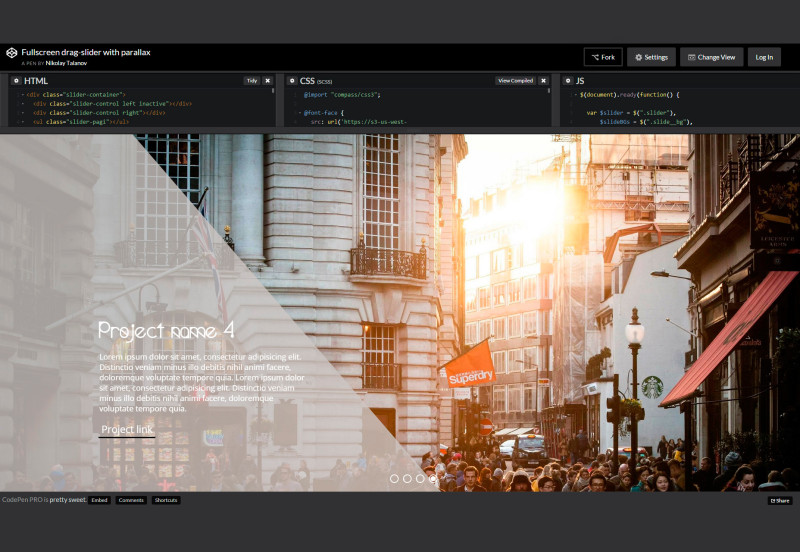
Task: Click the Log In button
Action: pyautogui.click(x=764, y=57)
